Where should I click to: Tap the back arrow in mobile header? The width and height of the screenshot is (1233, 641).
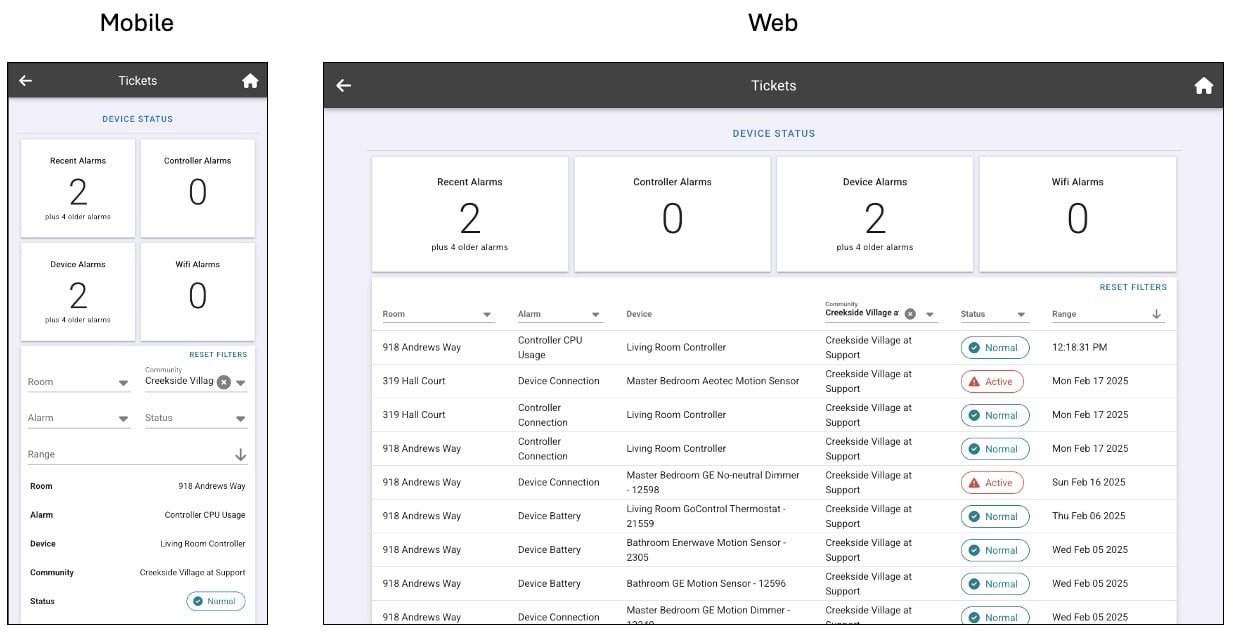26,81
